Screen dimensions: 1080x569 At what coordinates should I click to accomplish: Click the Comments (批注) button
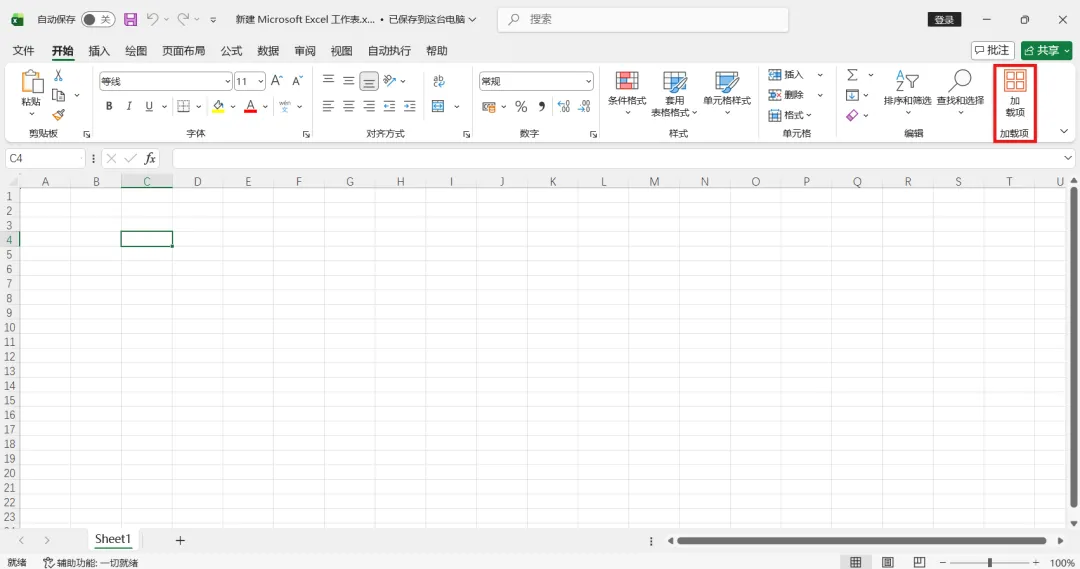[x=993, y=50]
